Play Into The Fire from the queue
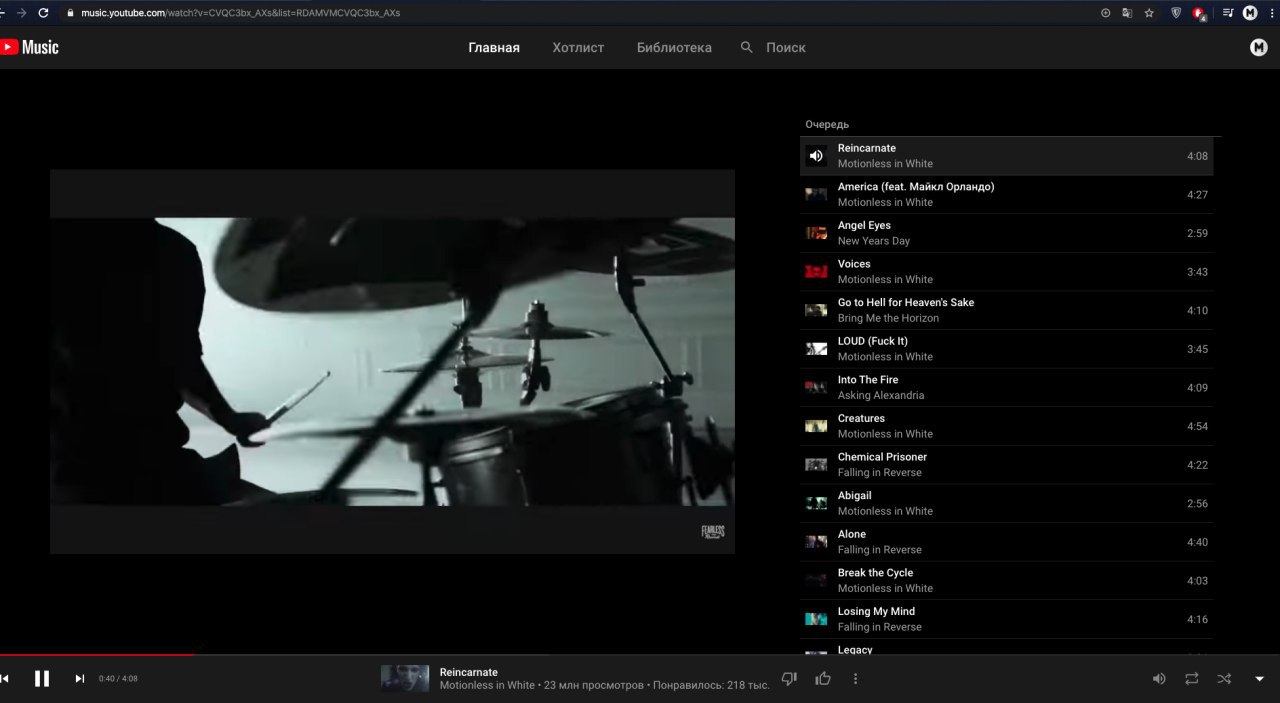Screen dimensions: 1280x703 click(x=1006, y=387)
